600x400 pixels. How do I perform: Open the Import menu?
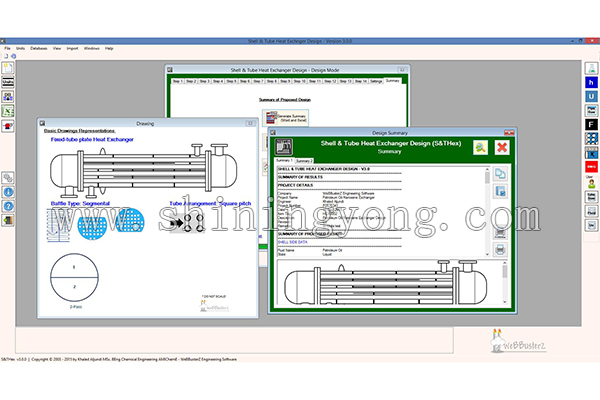[72, 48]
